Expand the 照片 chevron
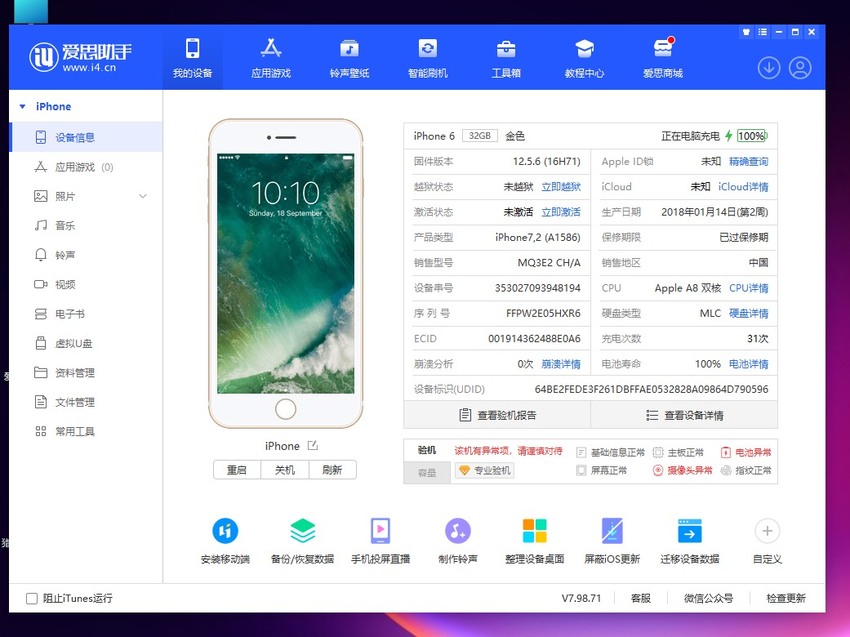Image resolution: width=850 pixels, height=637 pixels. 143,196
